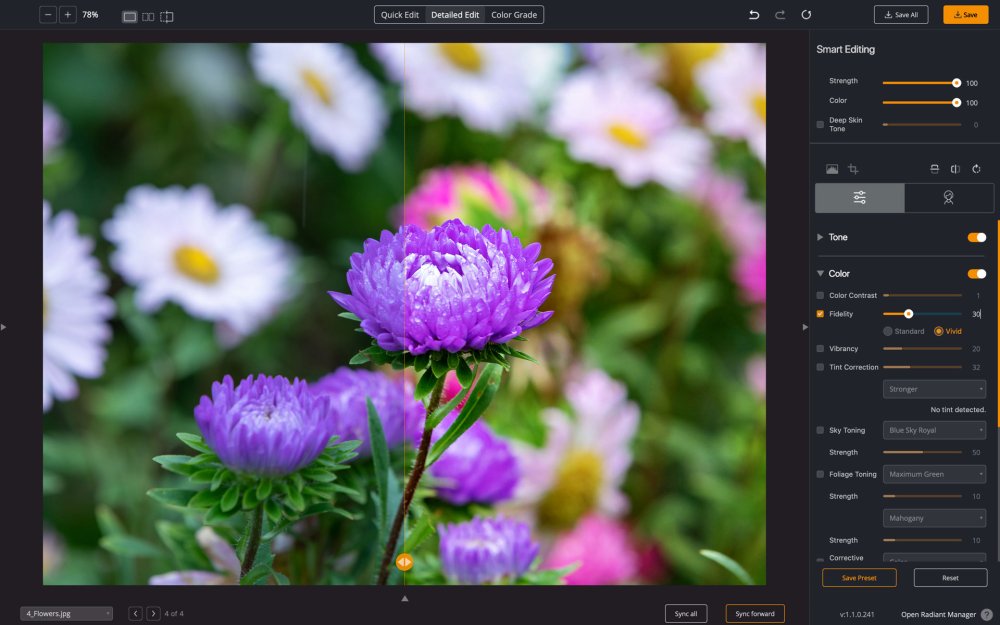1000x625 pixels.
Task: Click the orange Save button
Action: tap(966, 15)
